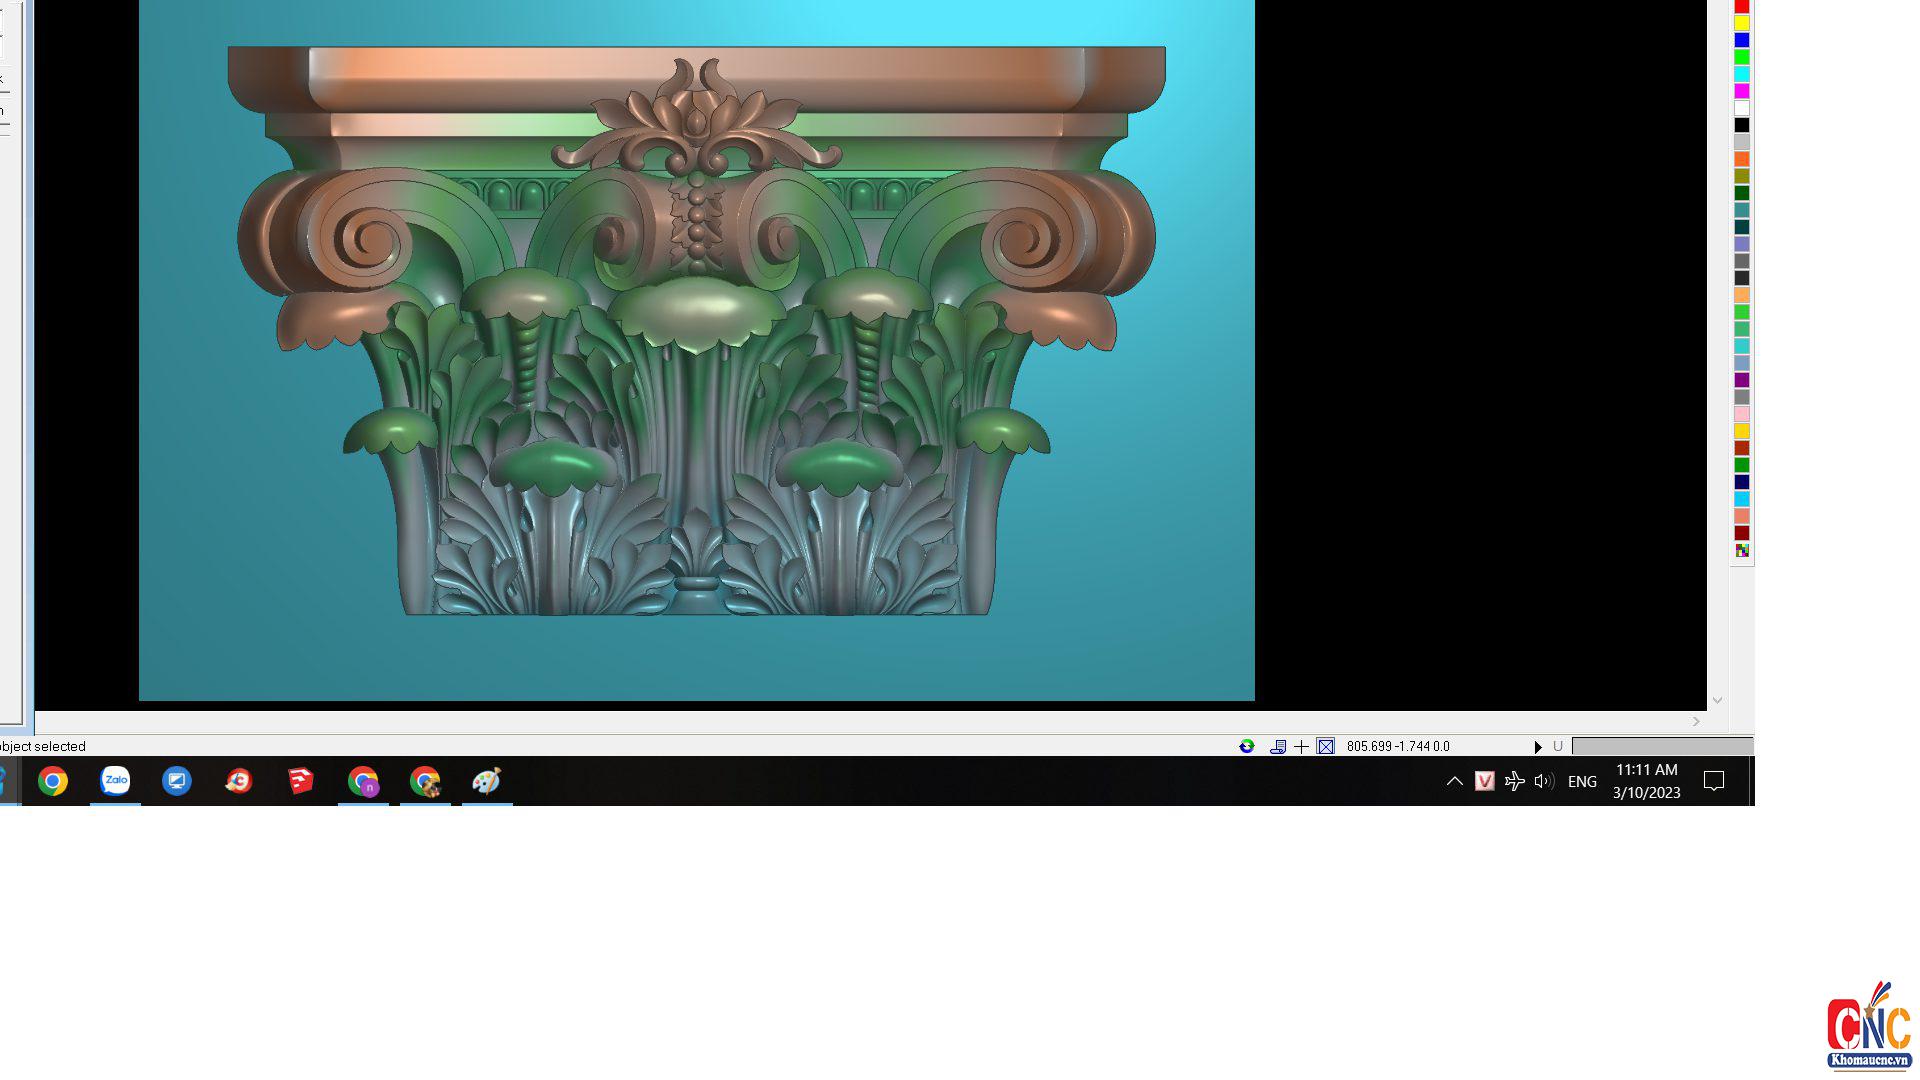Select the red color swatch in palette
Viewport: 1920px width, 1080px height.
tap(1742, 6)
